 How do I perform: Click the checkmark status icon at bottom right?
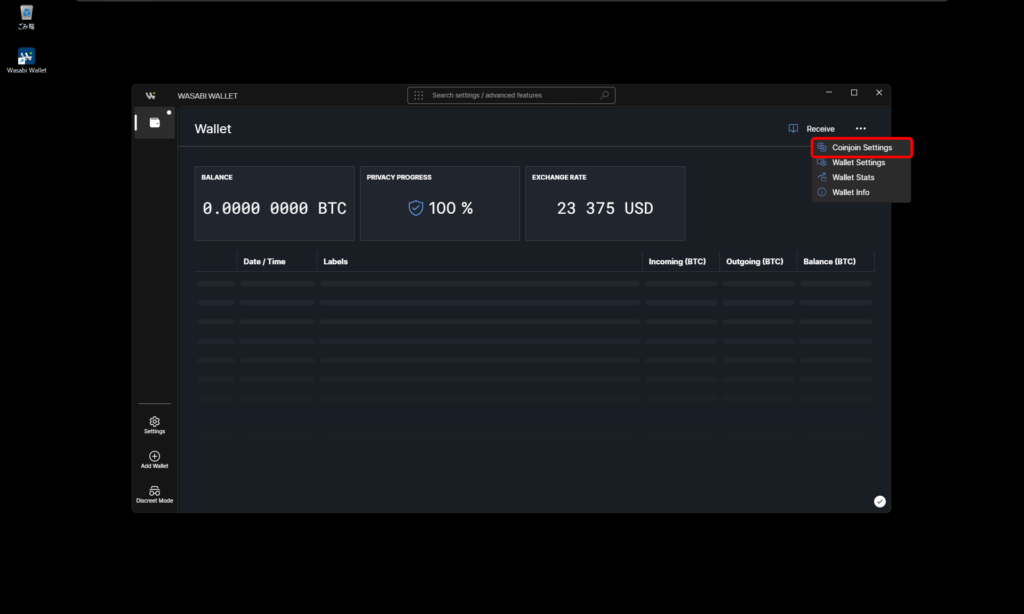(x=880, y=502)
